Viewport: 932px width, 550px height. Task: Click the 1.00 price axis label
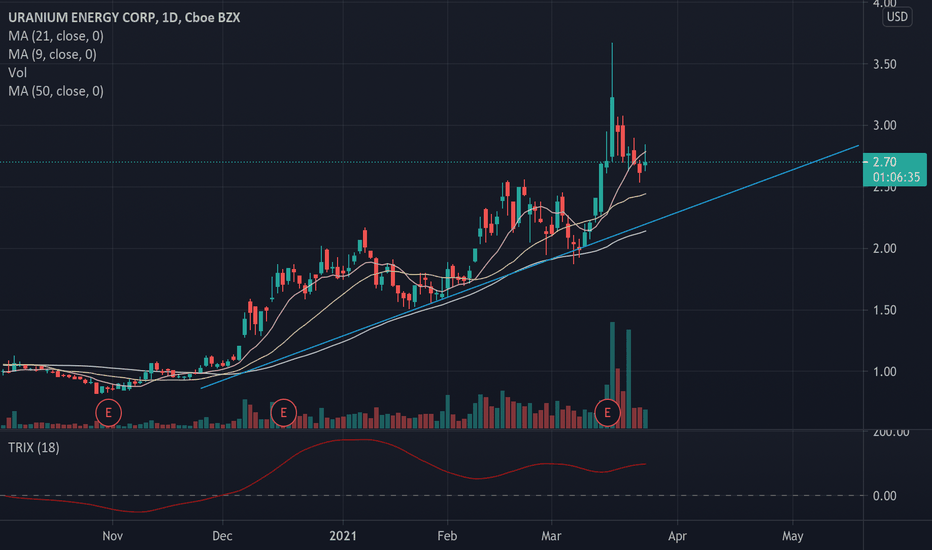[884, 372]
